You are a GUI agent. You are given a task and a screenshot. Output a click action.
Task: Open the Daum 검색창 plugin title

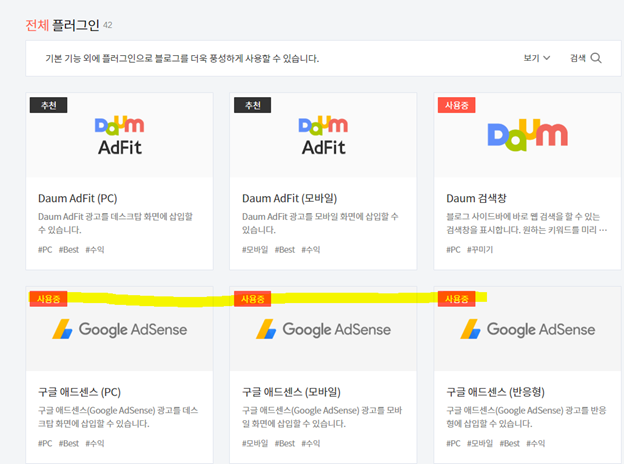[476, 198]
